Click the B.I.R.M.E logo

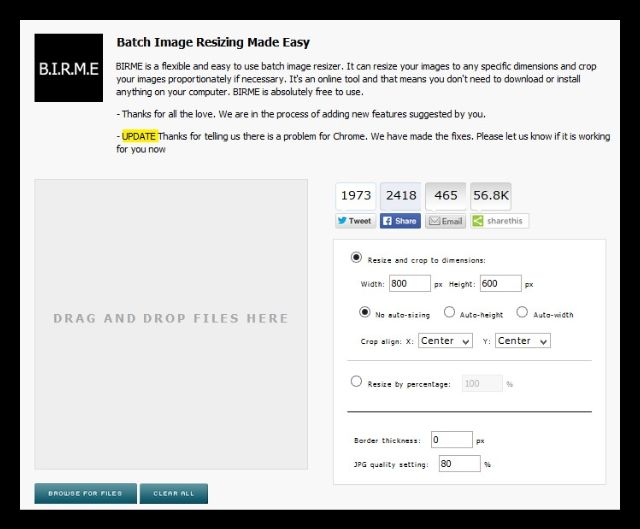click(x=69, y=68)
